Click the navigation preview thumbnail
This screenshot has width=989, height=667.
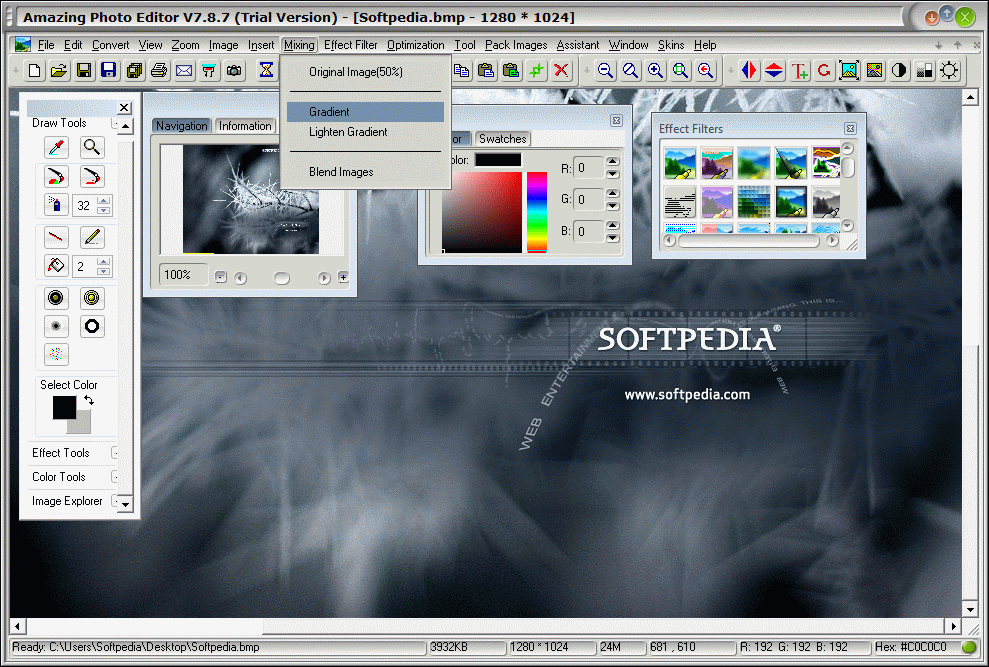click(x=250, y=199)
